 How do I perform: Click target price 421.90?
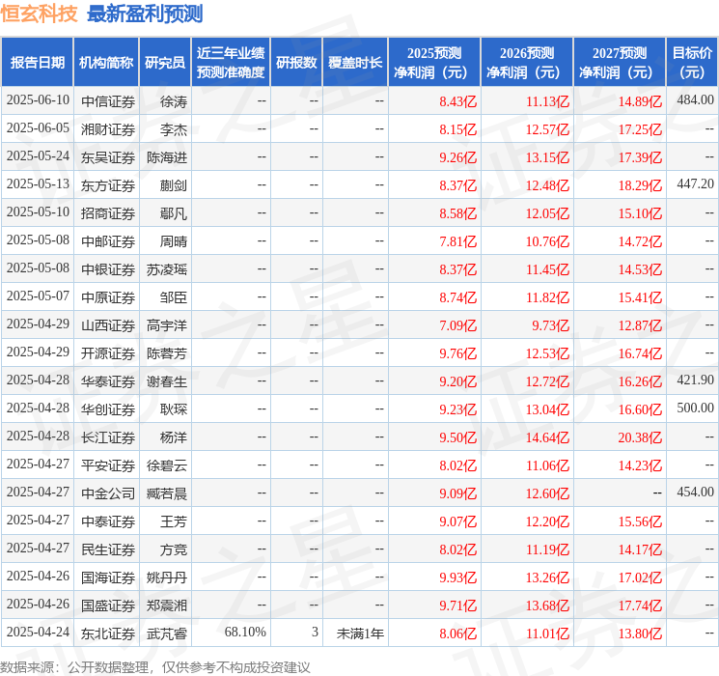tap(695, 380)
